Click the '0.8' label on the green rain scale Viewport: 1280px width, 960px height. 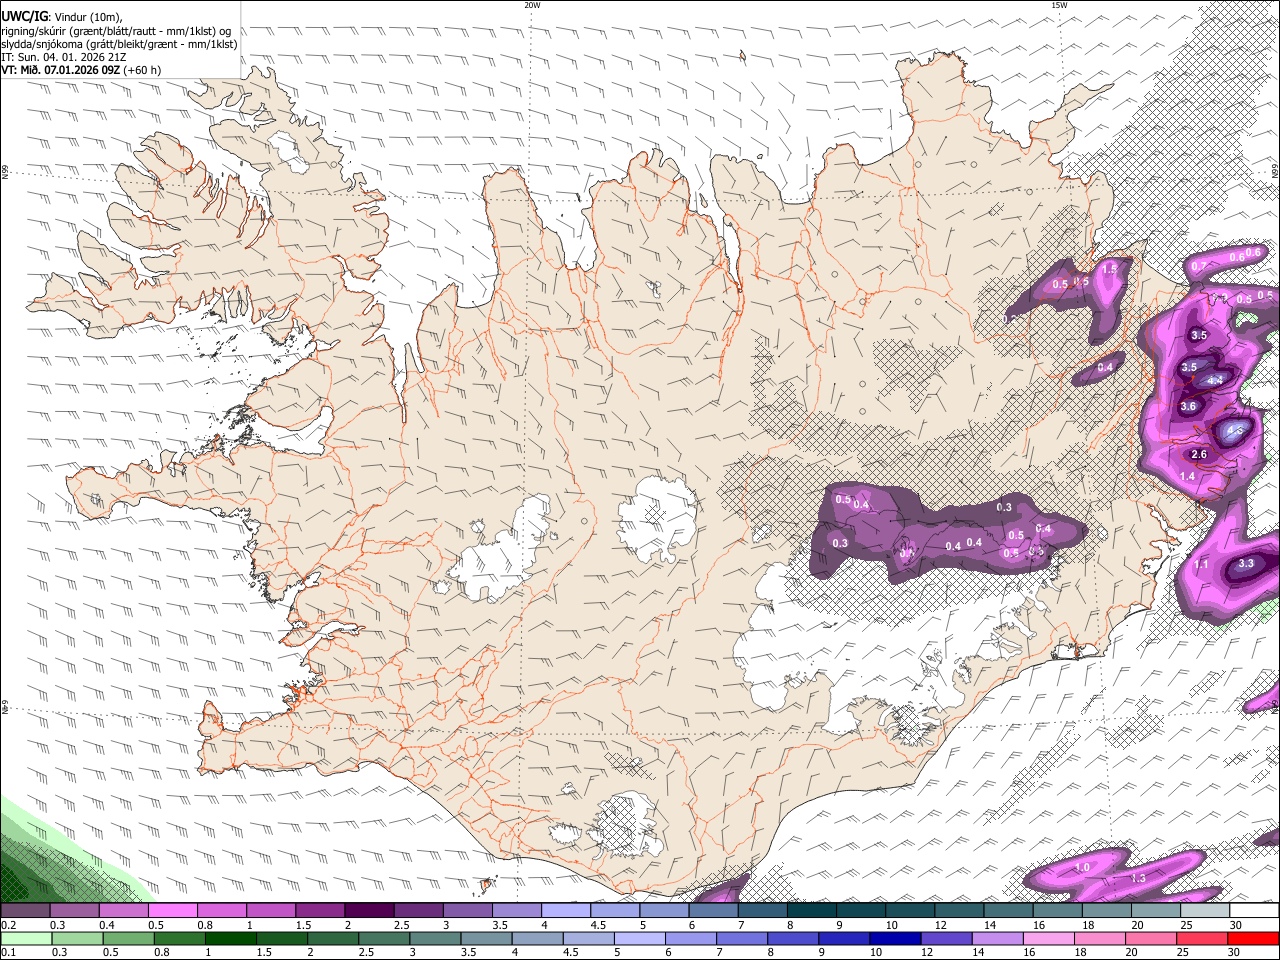(x=161, y=953)
